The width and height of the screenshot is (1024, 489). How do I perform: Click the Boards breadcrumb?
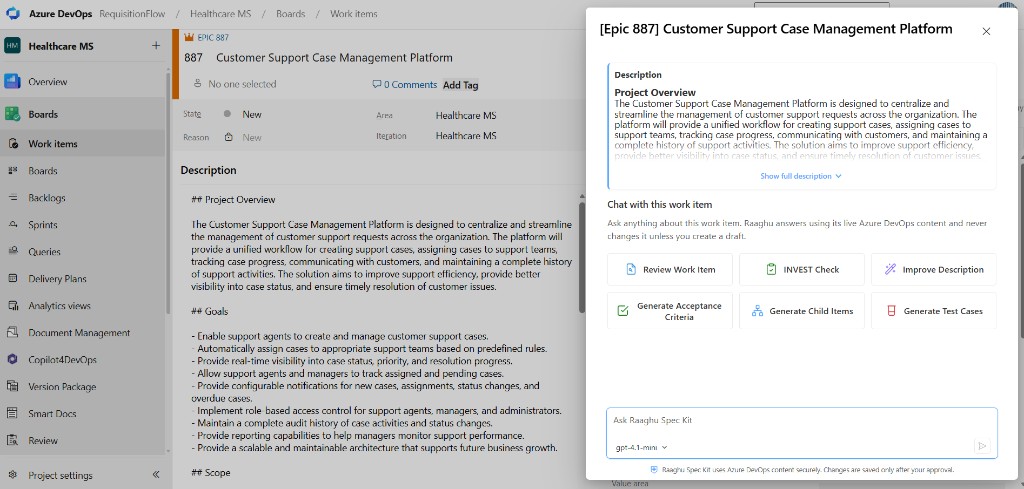pyautogui.click(x=291, y=14)
